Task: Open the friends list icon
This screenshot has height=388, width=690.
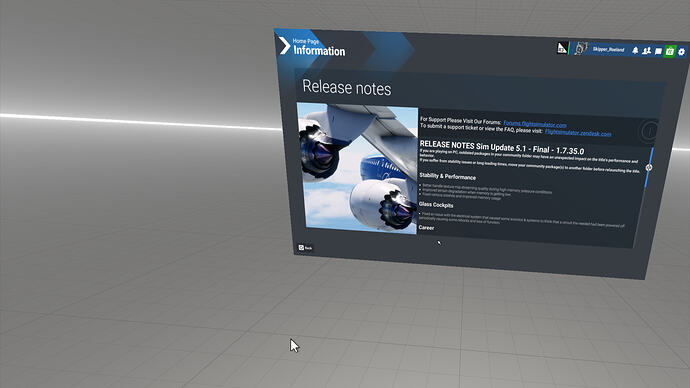Action: pyautogui.click(x=646, y=51)
